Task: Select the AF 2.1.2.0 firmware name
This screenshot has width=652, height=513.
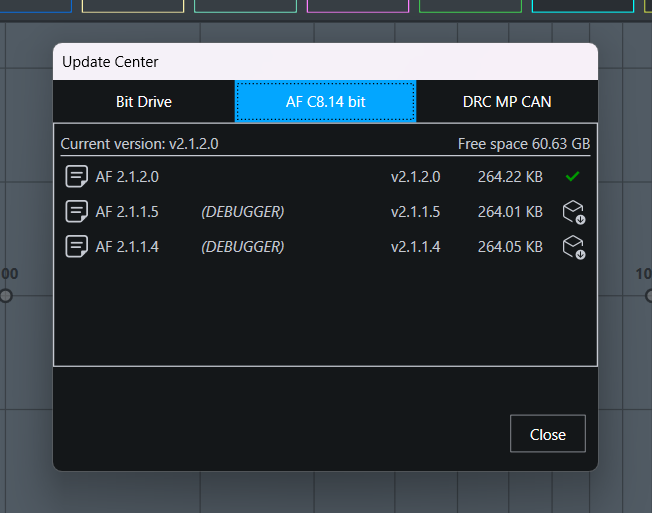Action: coord(127,177)
